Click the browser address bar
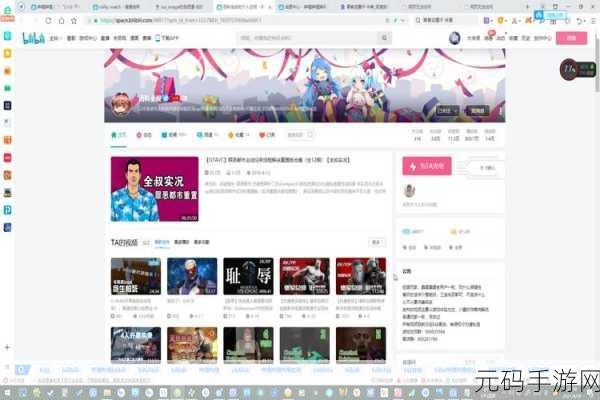Screen dimensions: 600x400 pyautogui.click(x=245, y=20)
